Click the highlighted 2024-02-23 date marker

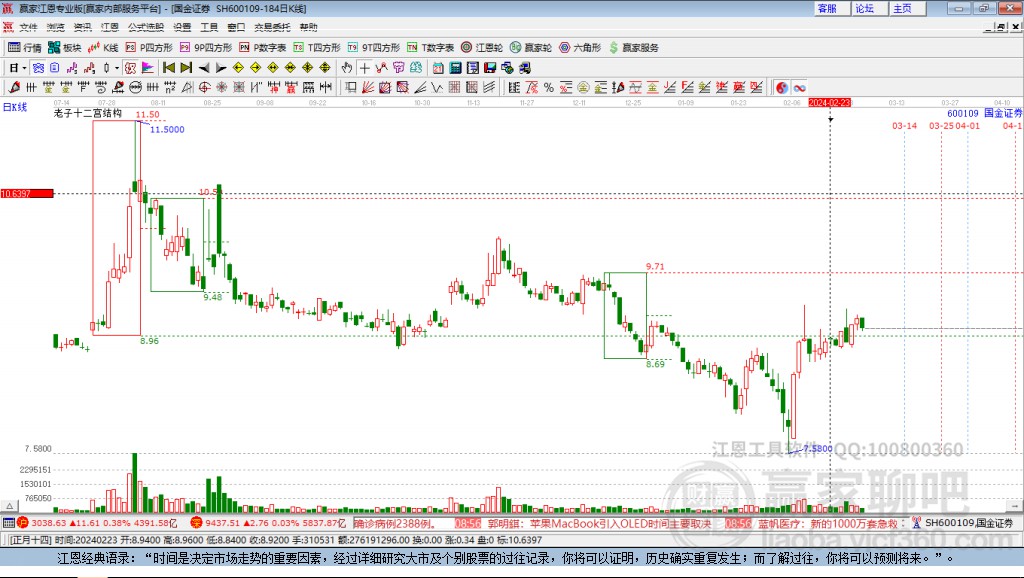pos(829,103)
